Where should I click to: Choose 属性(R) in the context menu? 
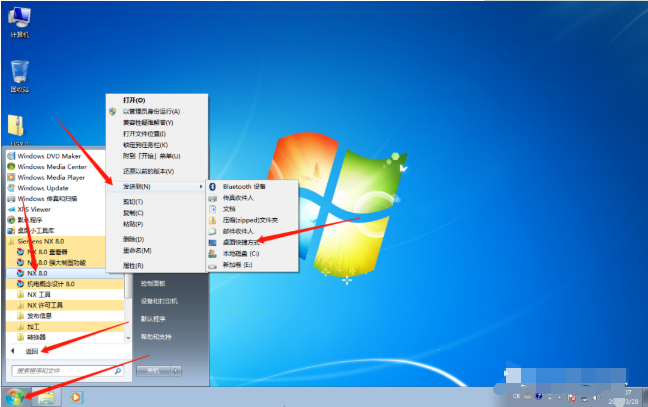click(x=157, y=266)
